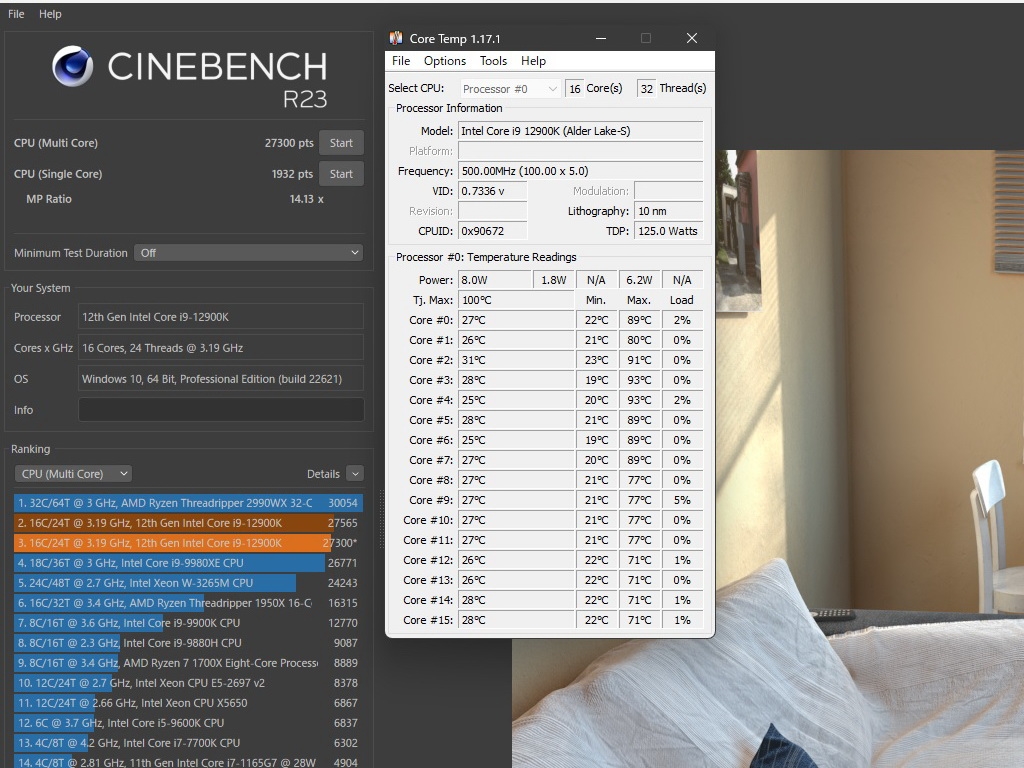Viewport: 1024px width, 768px height.
Task: Click Core #3 max temperature 93°C
Action: click(639, 380)
